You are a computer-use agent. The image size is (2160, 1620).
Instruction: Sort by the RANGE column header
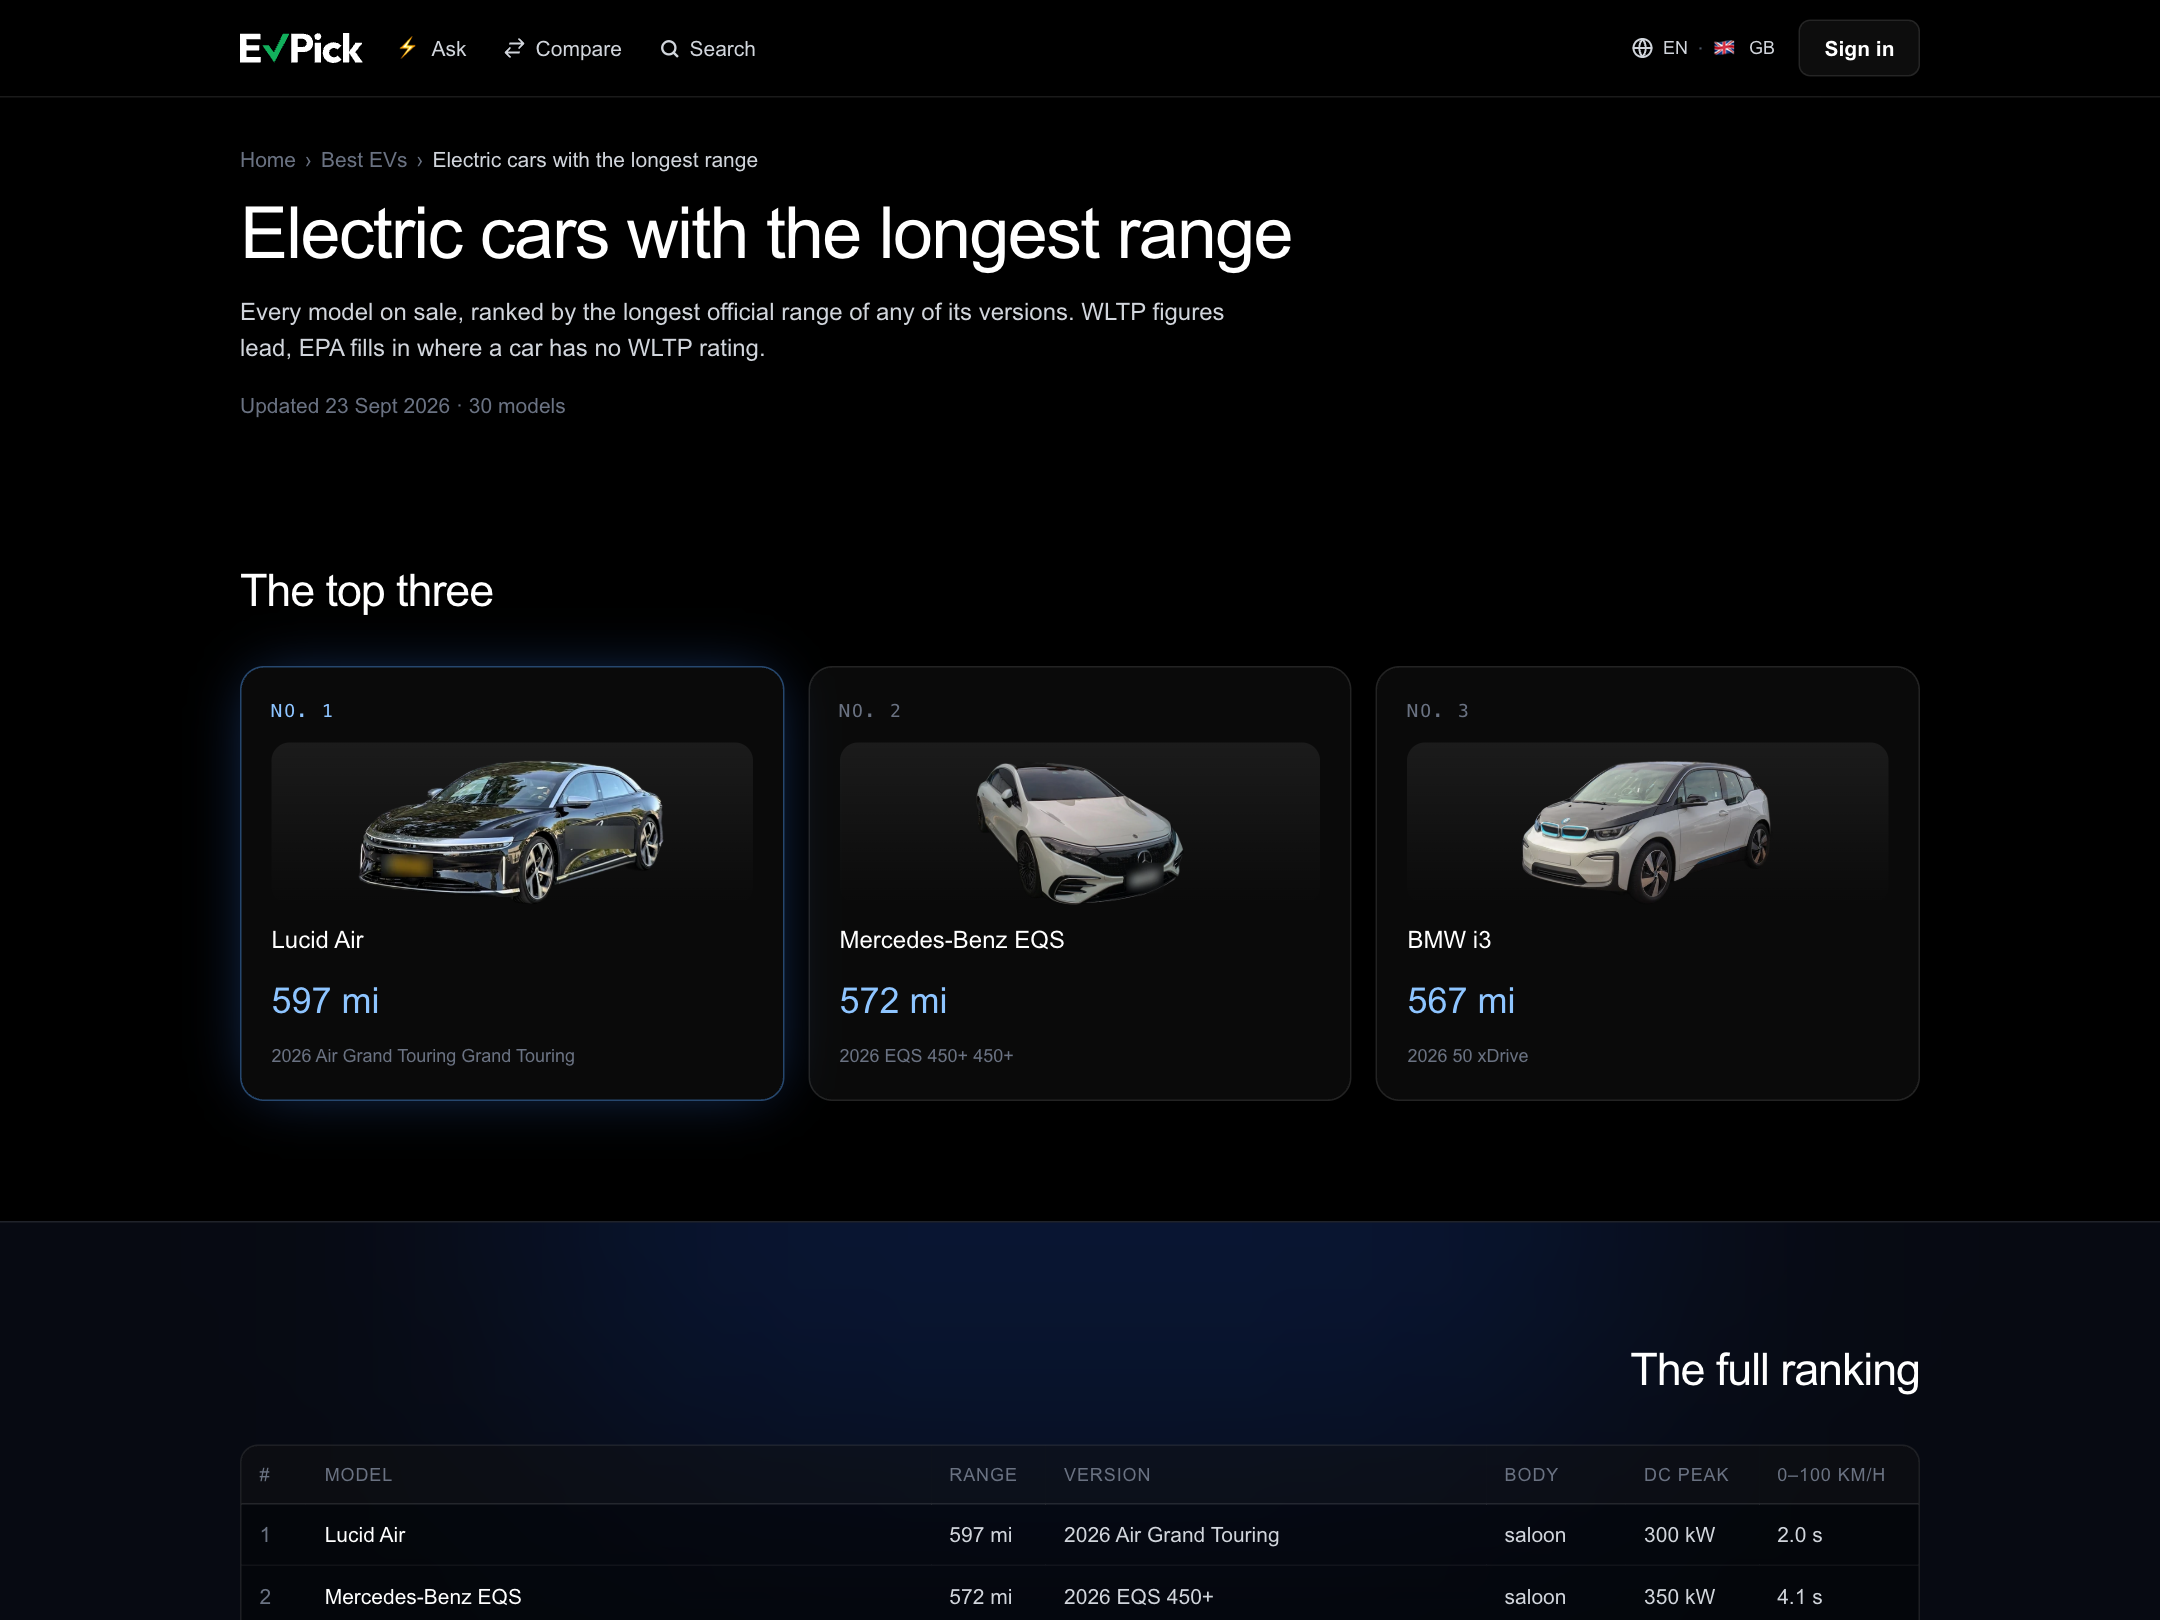[983, 1475]
